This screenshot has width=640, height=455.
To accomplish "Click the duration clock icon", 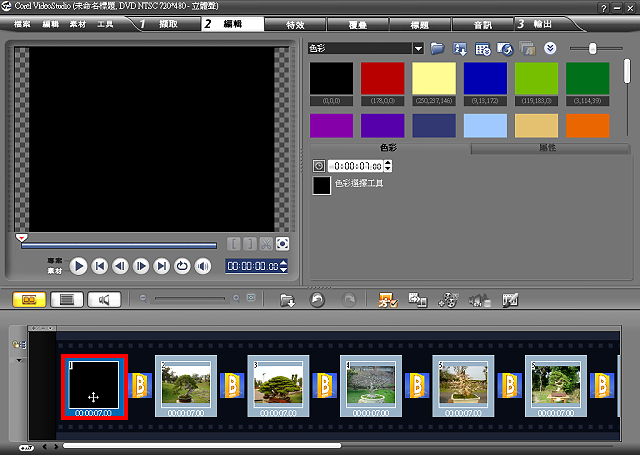I will (x=319, y=166).
